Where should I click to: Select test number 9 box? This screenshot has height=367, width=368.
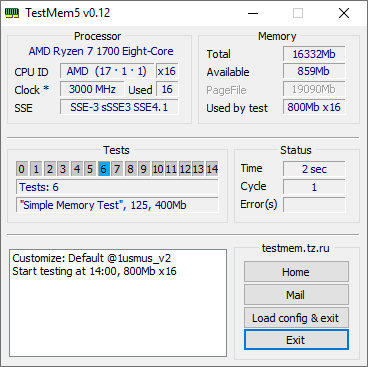tap(144, 169)
